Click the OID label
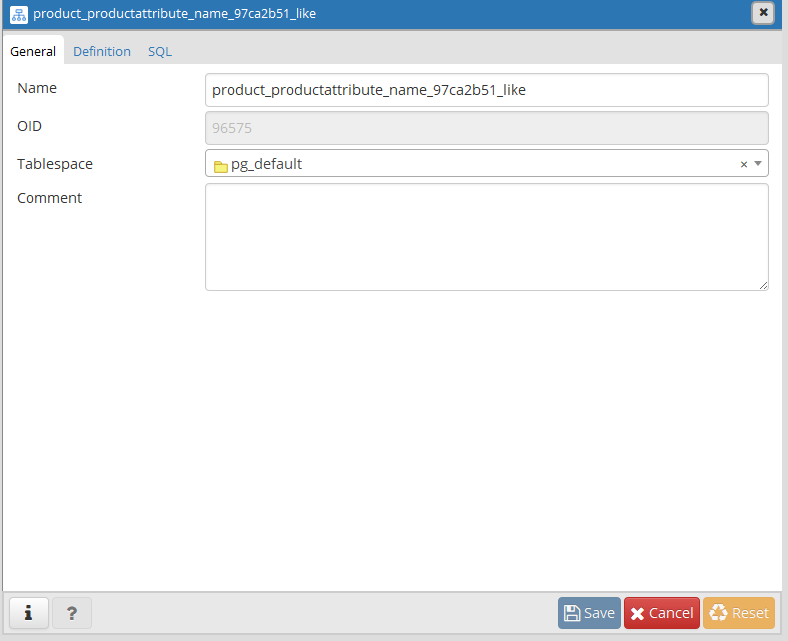This screenshot has width=788, height=641. point(29,126)
